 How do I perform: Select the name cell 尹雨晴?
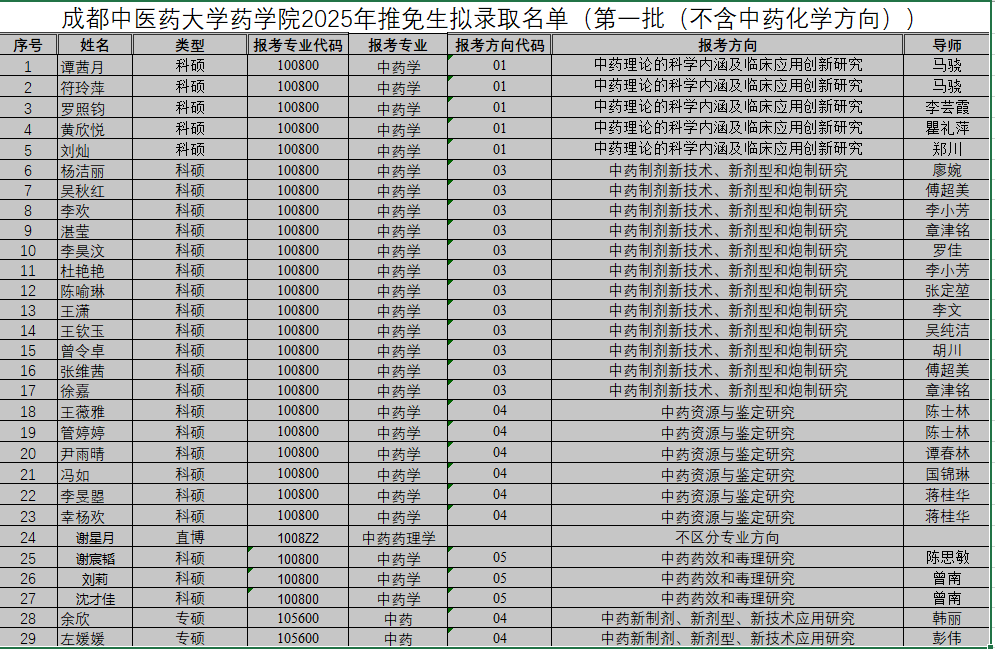click(x=95, y=453)
